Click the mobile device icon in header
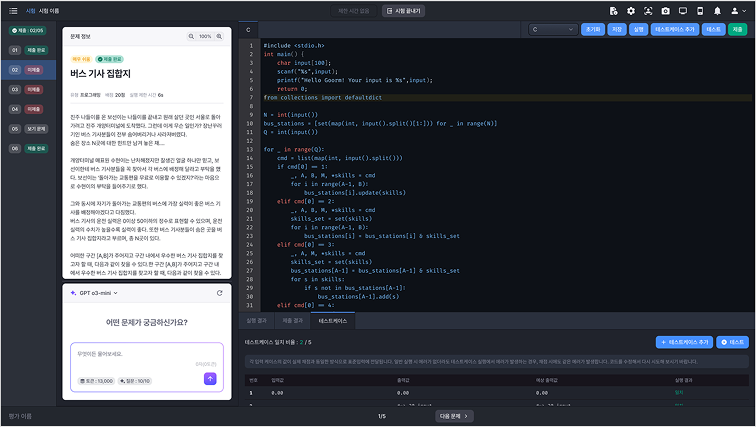The width and height of the screenshot is (756, 427). pos(699,10)
